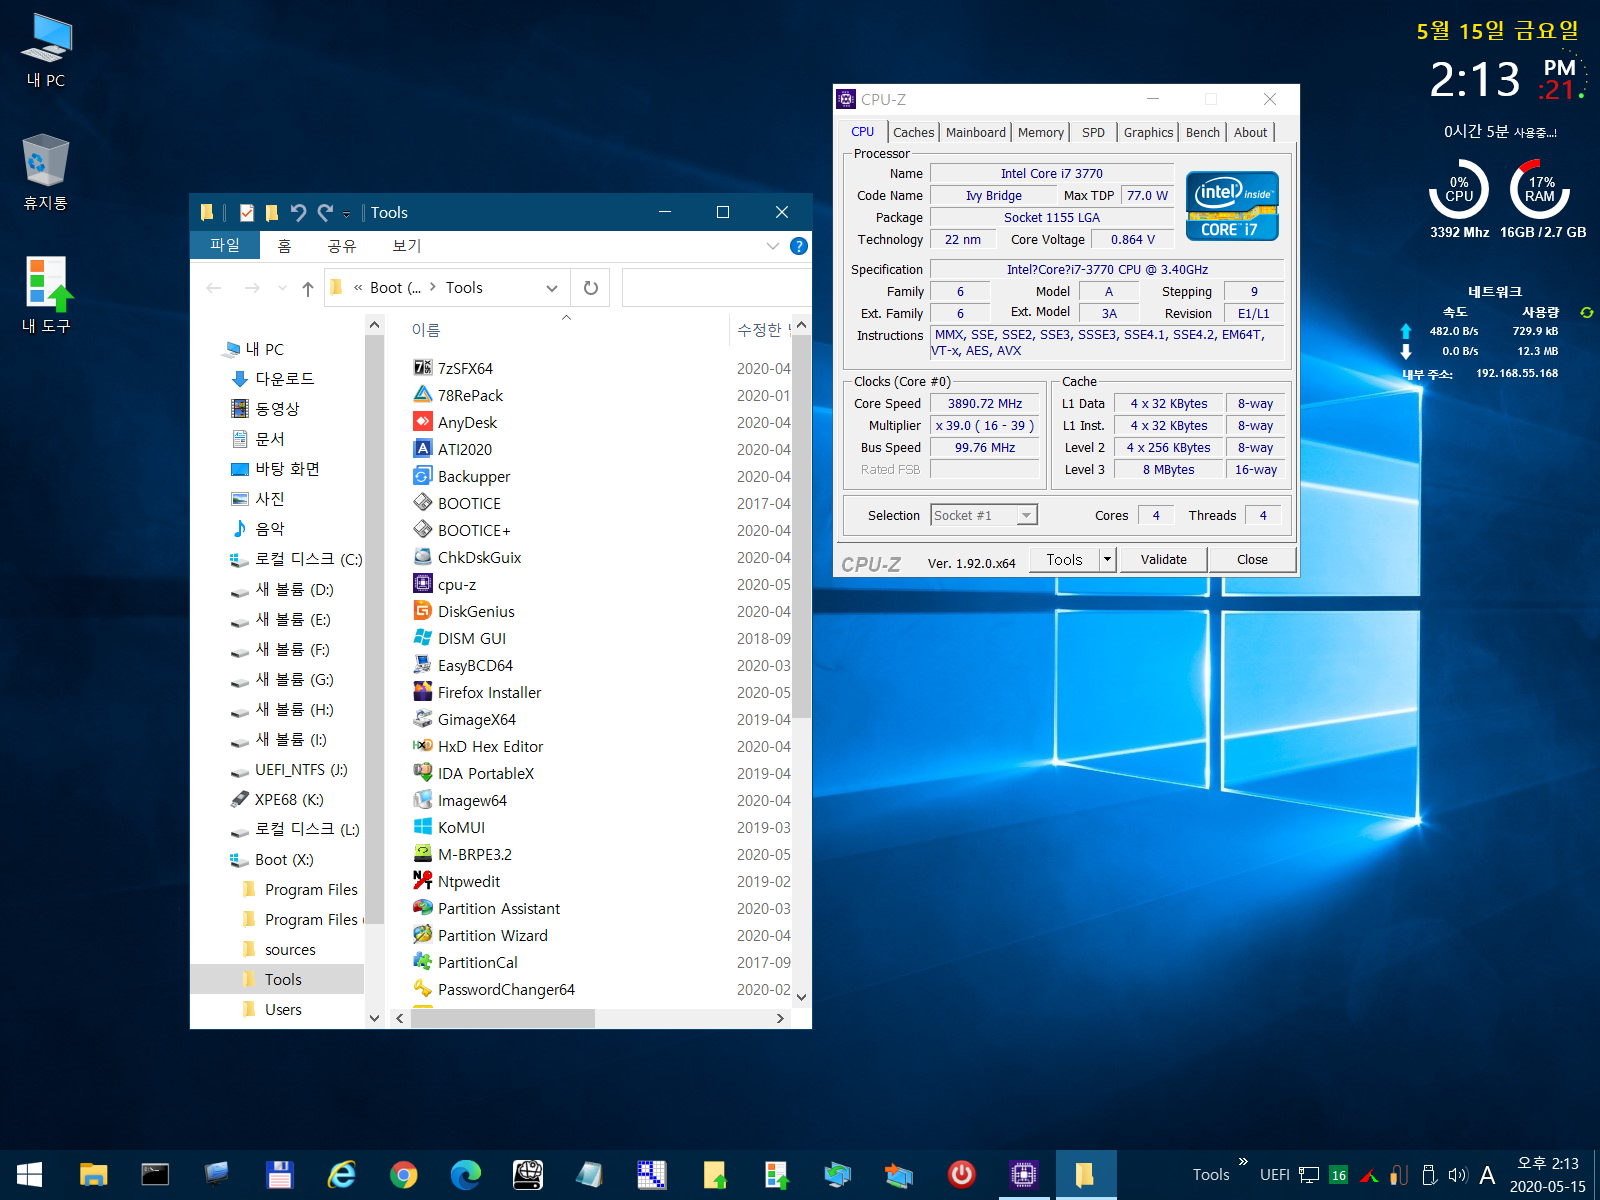The width and height of the screenshot is (1600, 1200).
Task: Show hidden taskbar toolbar items chevron
Action: click(x=1243, y=1162)
